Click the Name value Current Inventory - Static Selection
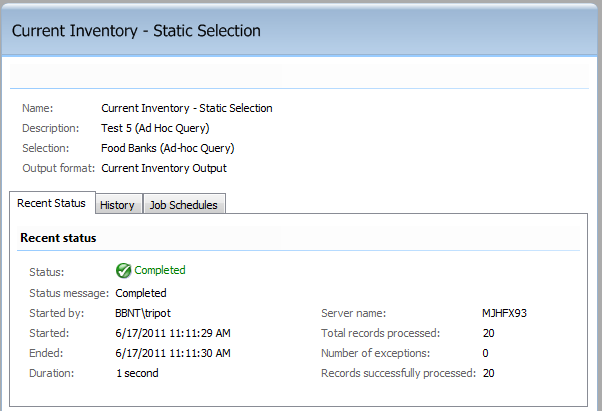The height and width of the screenshot is (411, 602). click(187, 108)
